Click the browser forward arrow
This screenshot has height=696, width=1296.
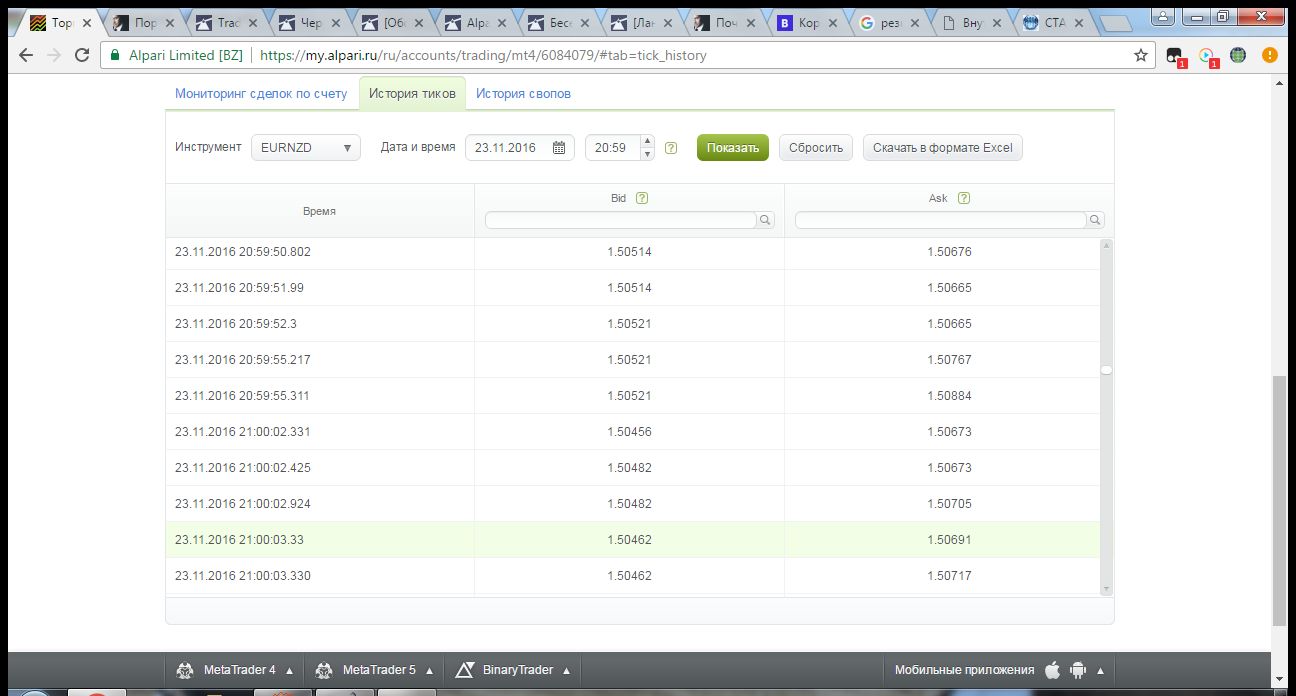pos(53,56)
